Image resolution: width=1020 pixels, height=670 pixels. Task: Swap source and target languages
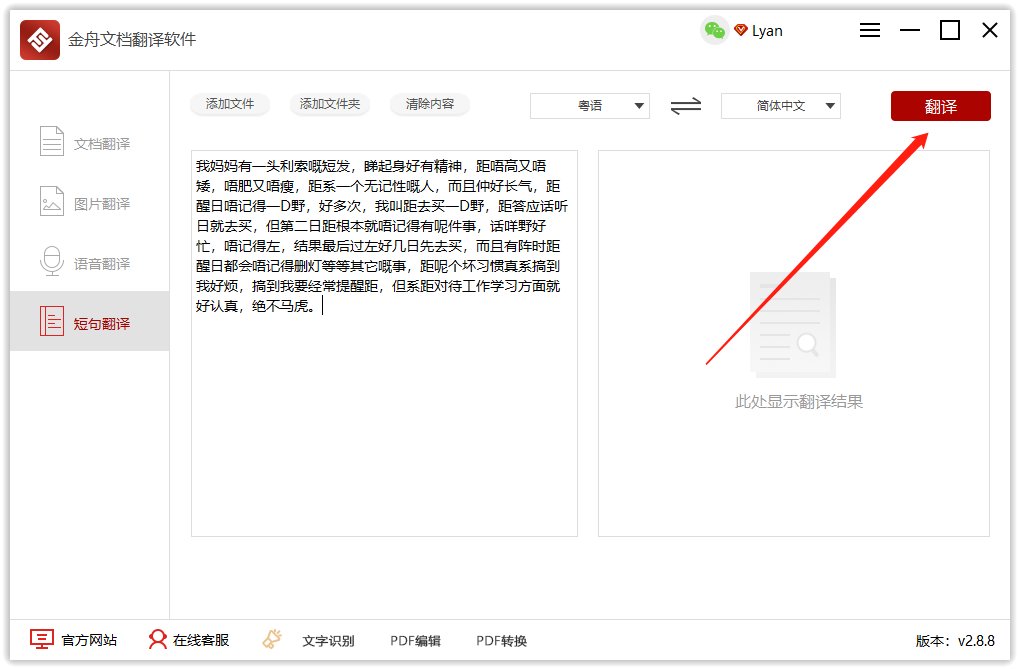click(x=685, y=106)
